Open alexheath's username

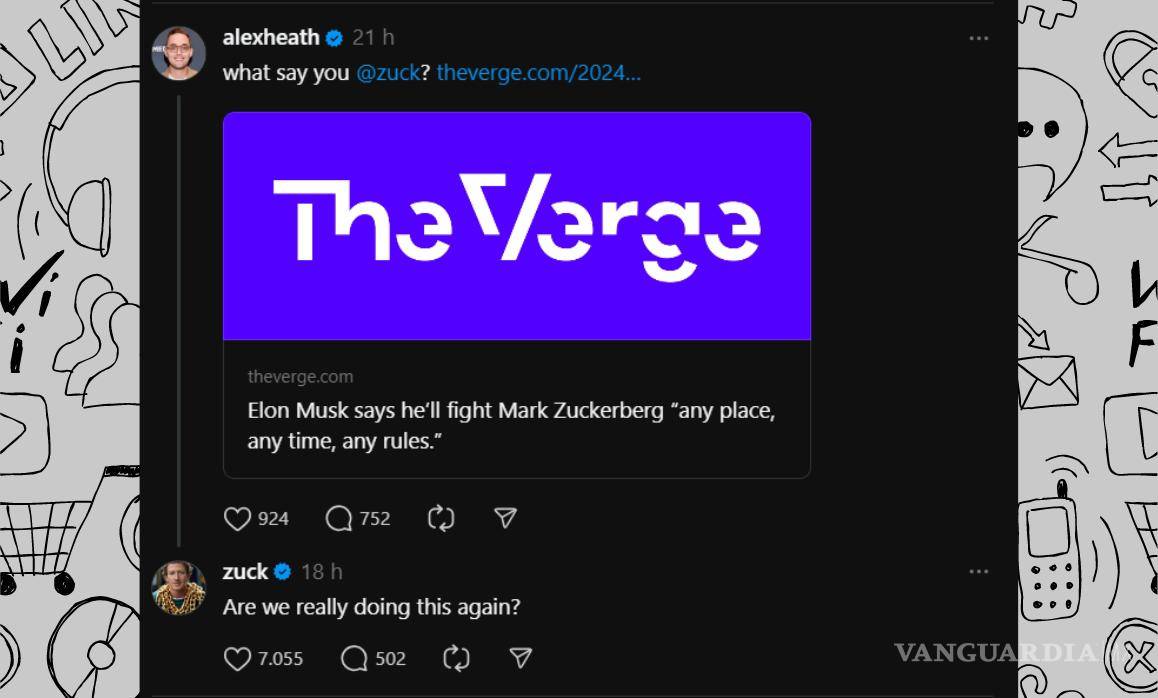[271, 37]
